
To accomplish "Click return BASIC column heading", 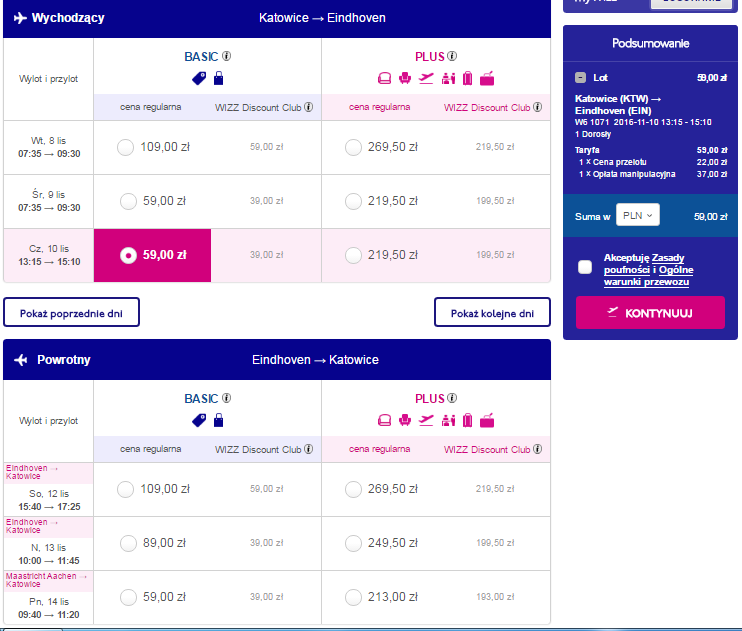I will coord(201,398).
